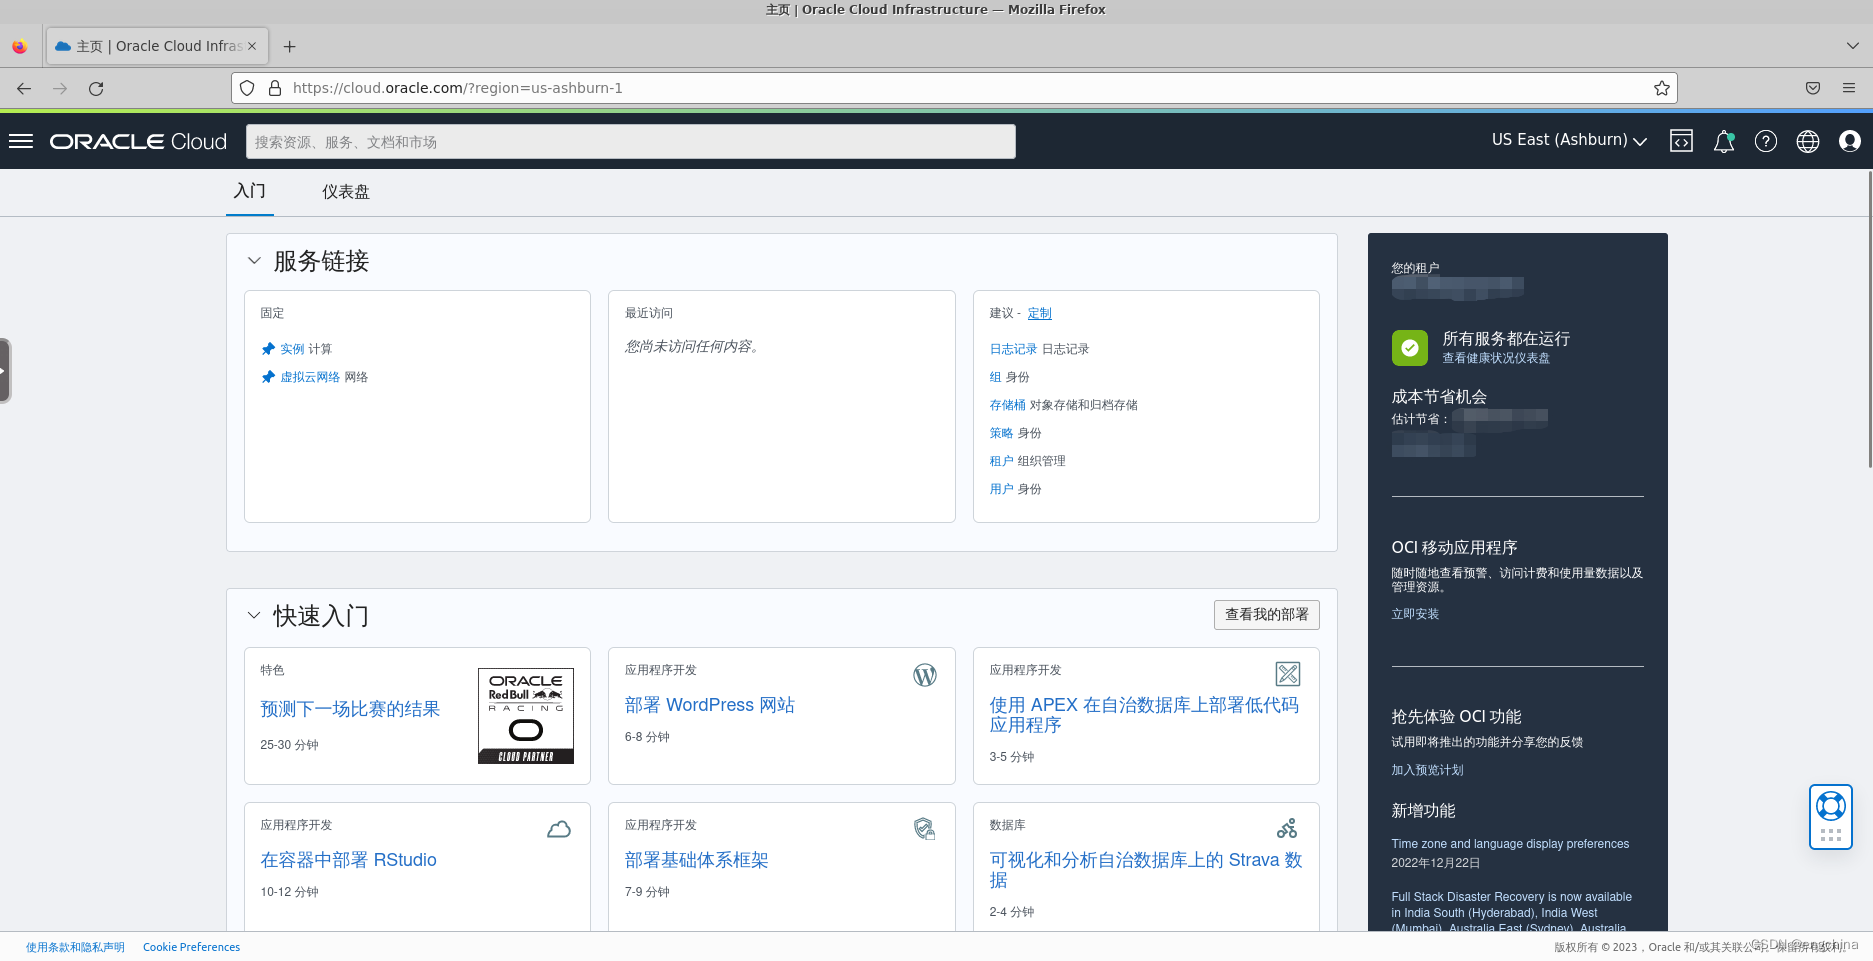Close the Oracle Cloud browser tab
Viewport: 1873px width, 961px height.
click(x=252, y=46)
